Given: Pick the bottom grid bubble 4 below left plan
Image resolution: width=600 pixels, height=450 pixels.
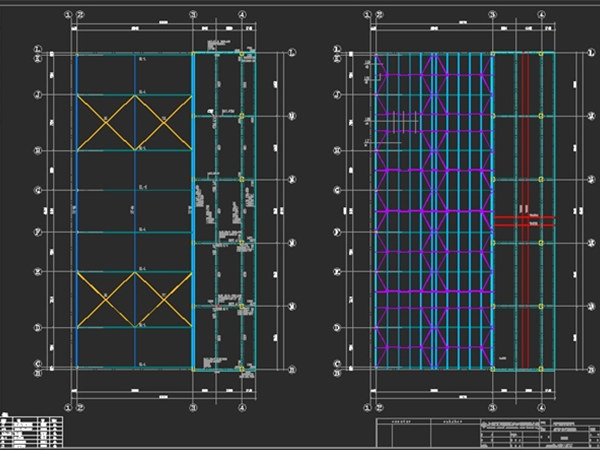Looking at the screenshot, I should (x=243, y=407).
